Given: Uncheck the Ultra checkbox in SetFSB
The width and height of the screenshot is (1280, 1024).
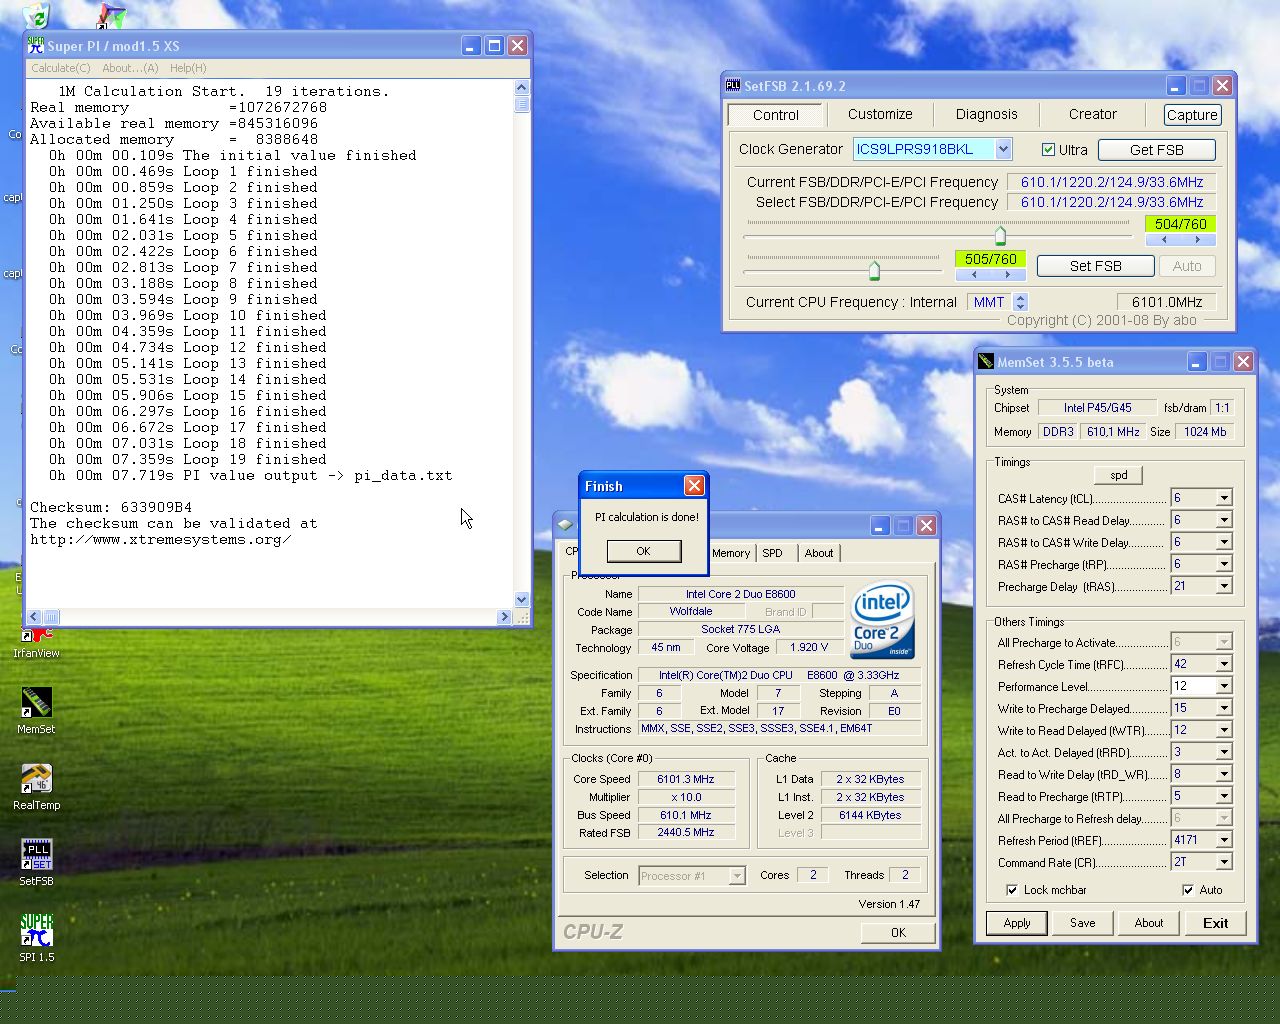Looking at the screenshot, I should tap(1048, 150).
